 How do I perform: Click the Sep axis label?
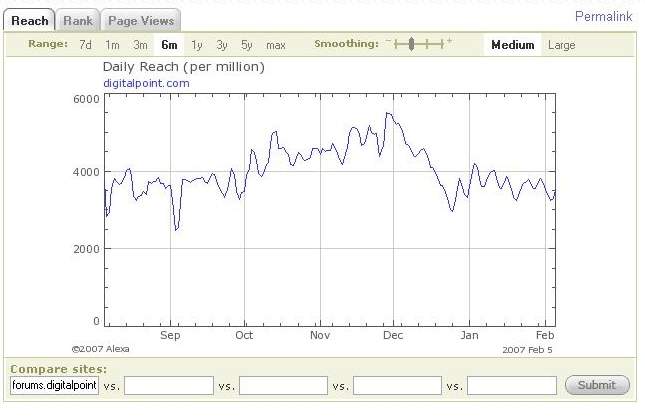[170, 335]
